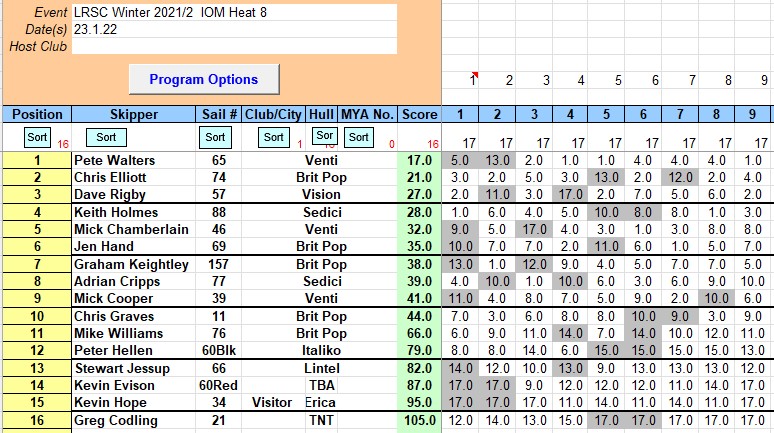774x433 pixels.
Task: Select Chris Elliott's Brit Pop hull cell
Action: pos(321,177)
